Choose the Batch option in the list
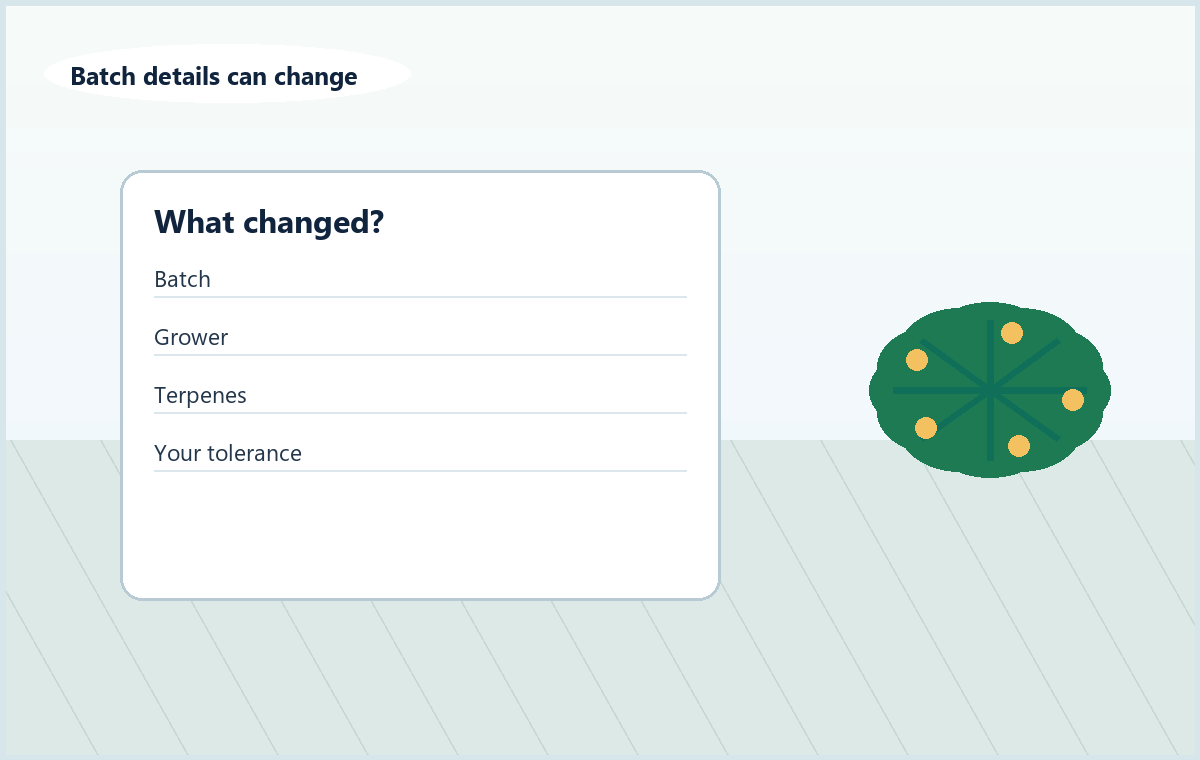 coord(420,280)
